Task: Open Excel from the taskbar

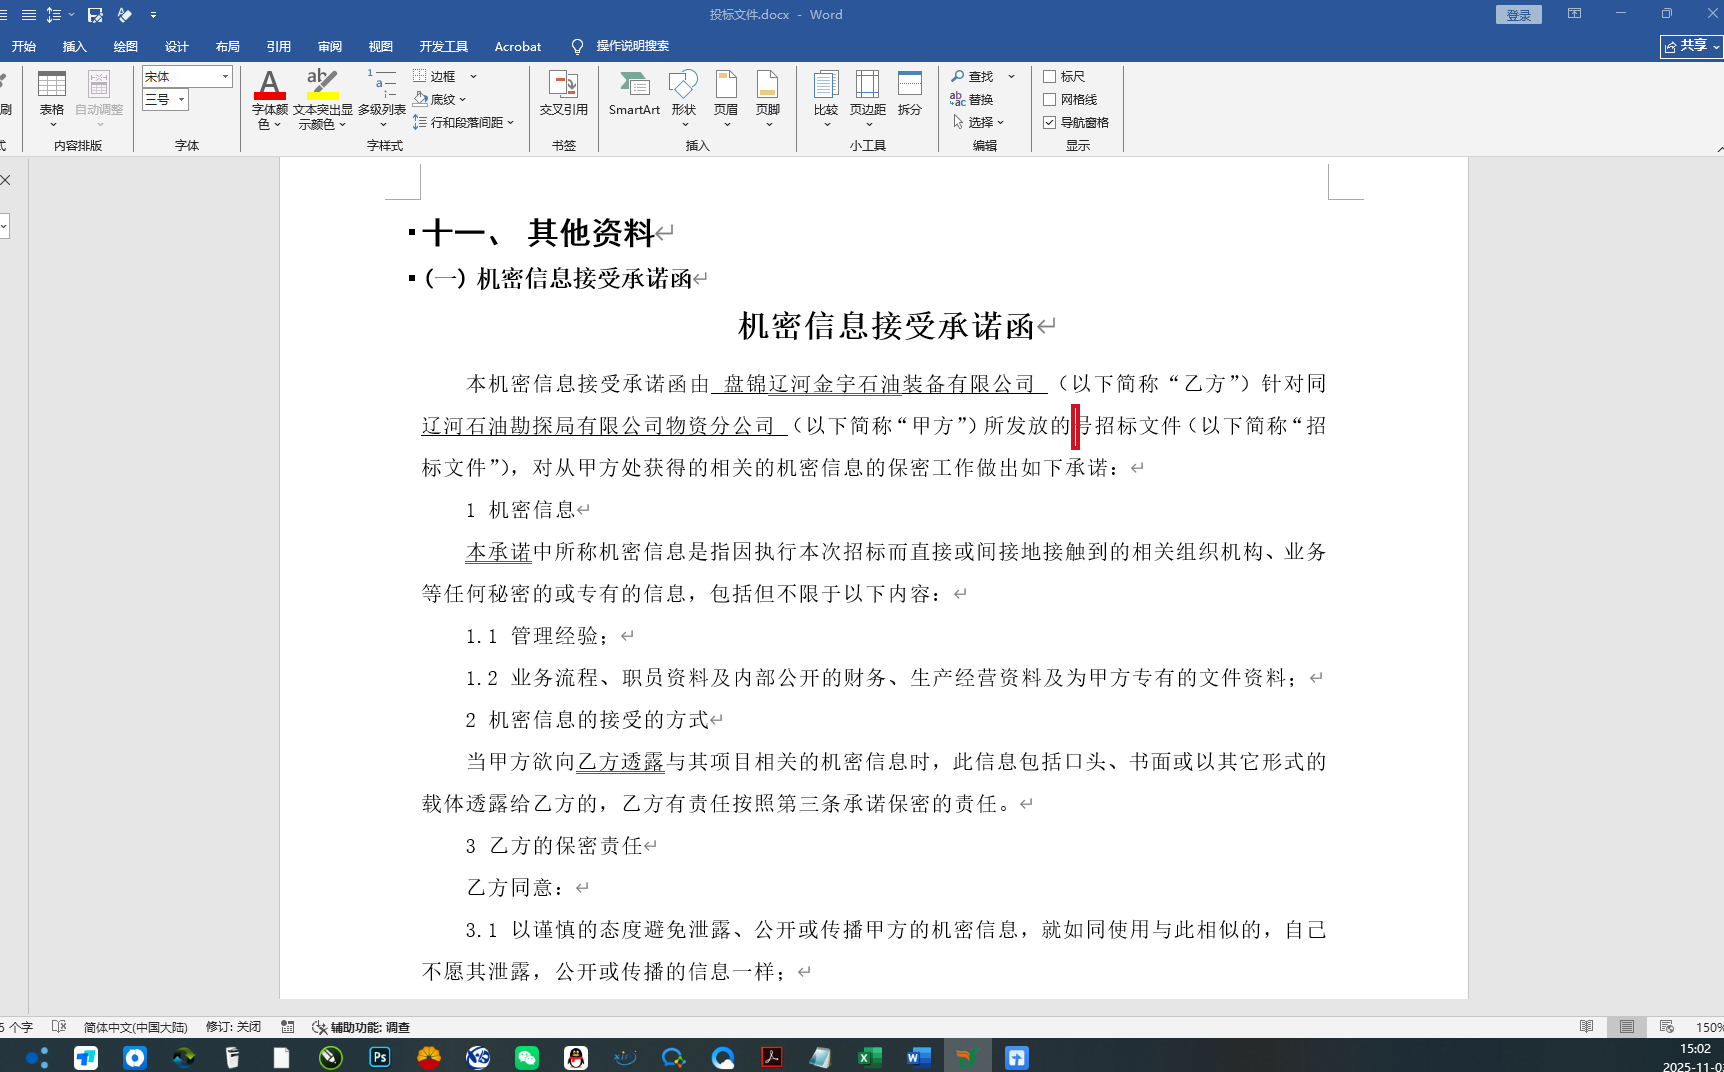Action: click(869, 1057)
